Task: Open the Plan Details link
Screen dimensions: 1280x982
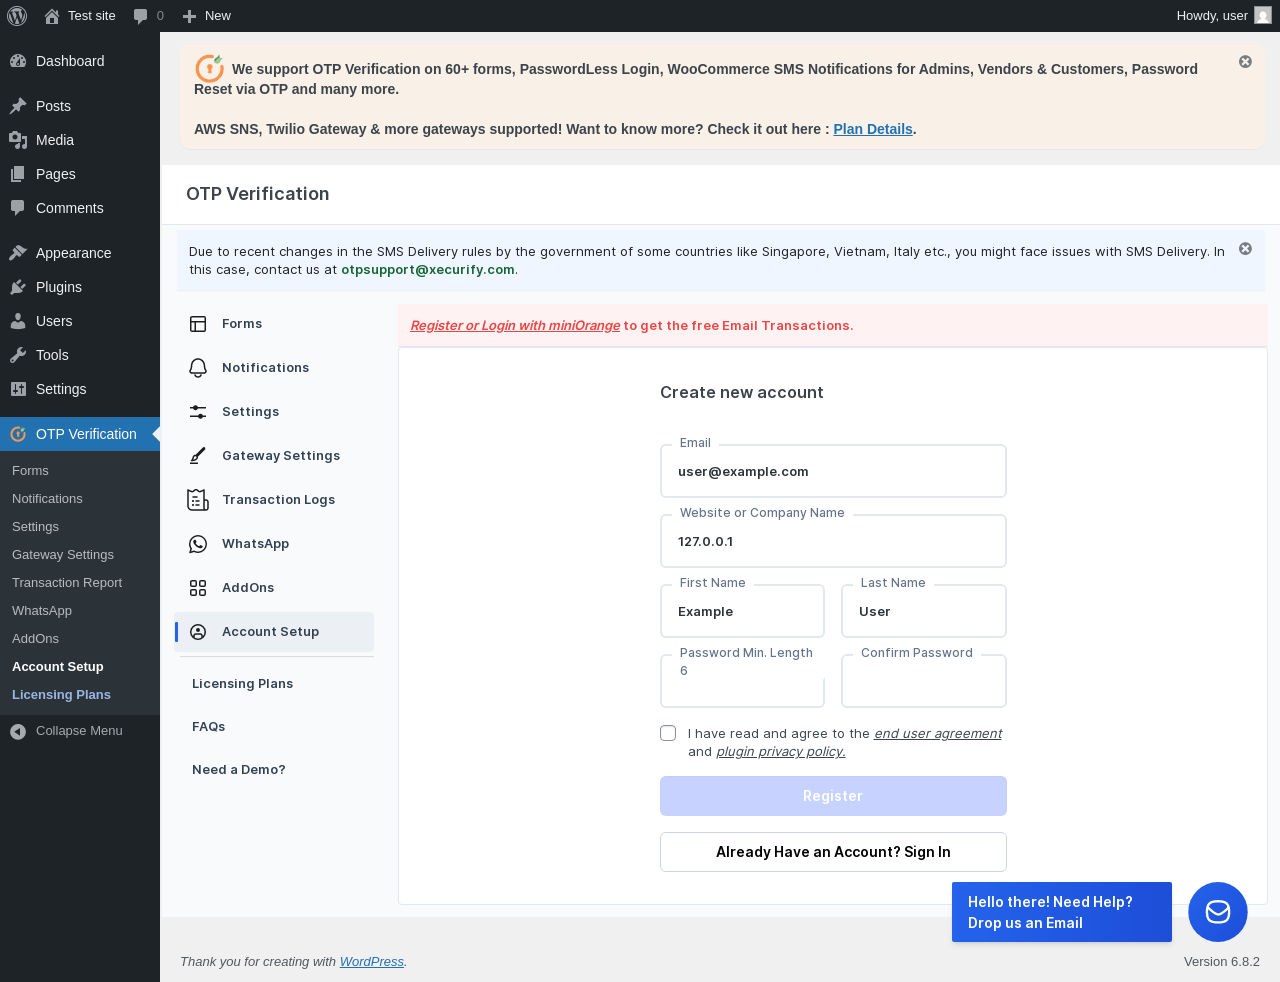Action: tap(873, 129)
